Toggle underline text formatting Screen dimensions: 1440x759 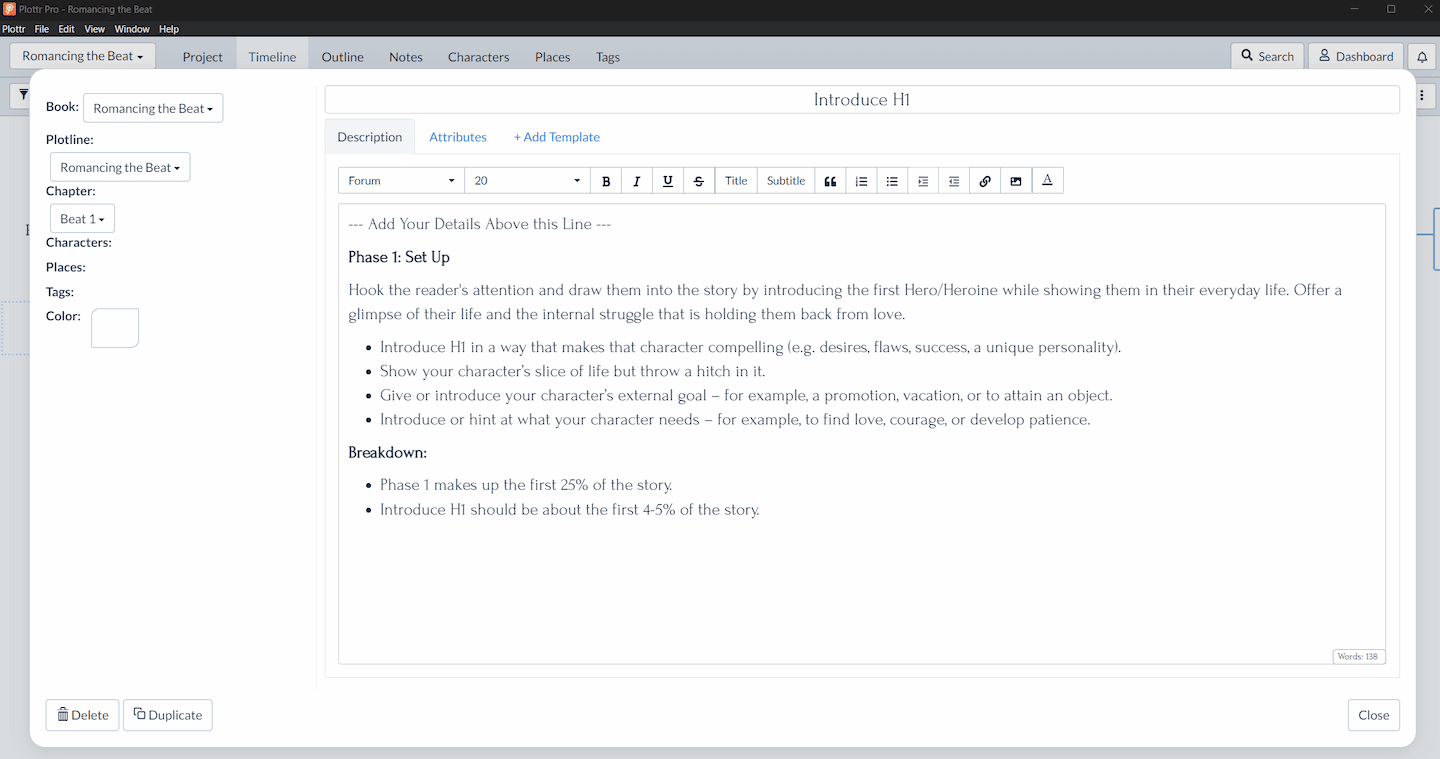coord(668,181)
